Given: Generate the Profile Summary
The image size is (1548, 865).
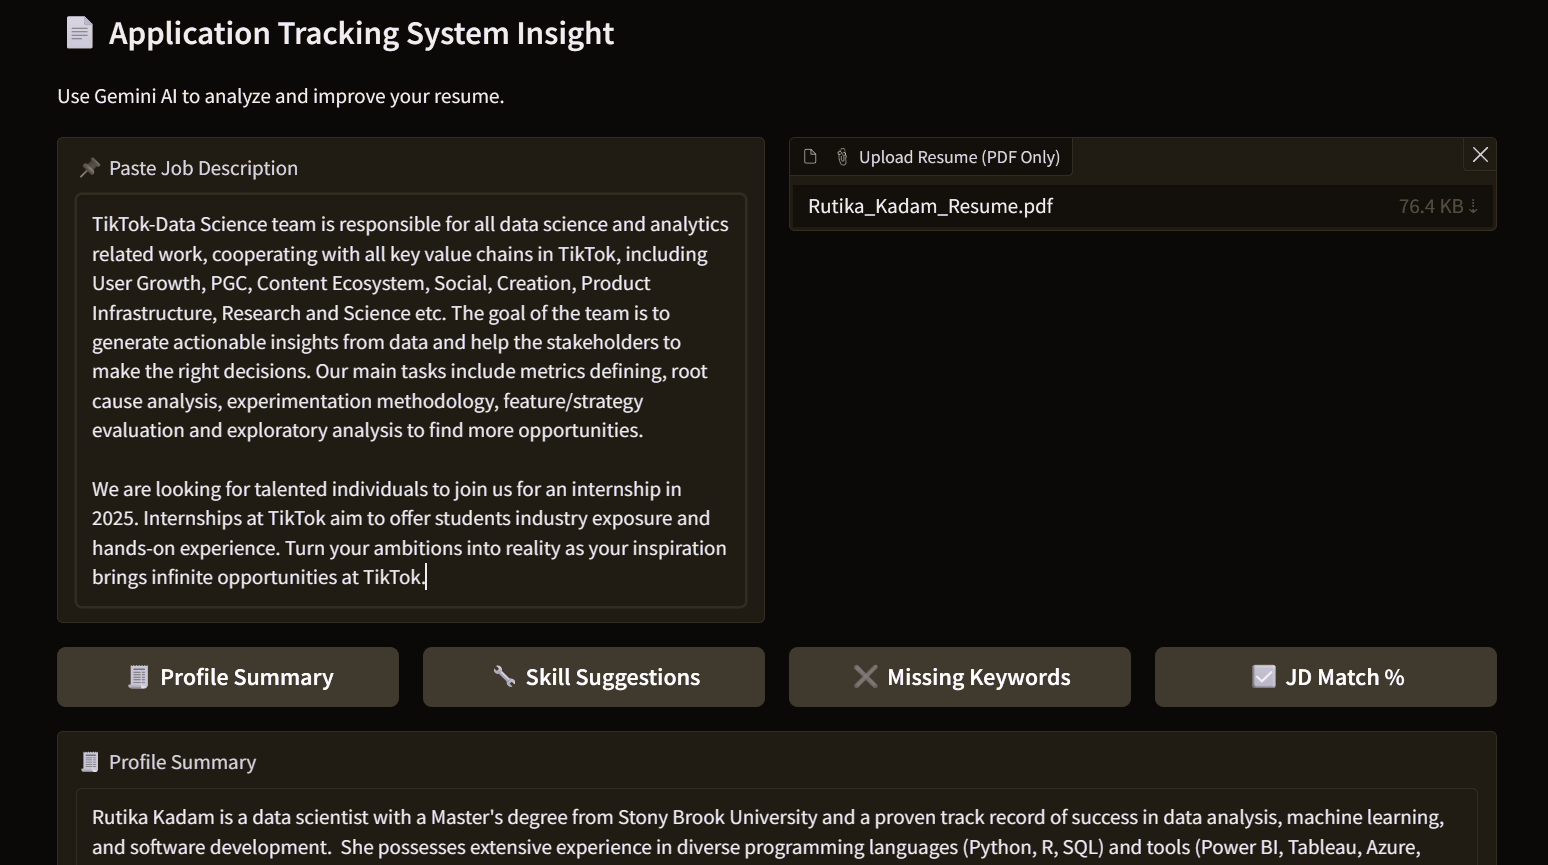Looking at the screenshot, I should tap(228, 677).
